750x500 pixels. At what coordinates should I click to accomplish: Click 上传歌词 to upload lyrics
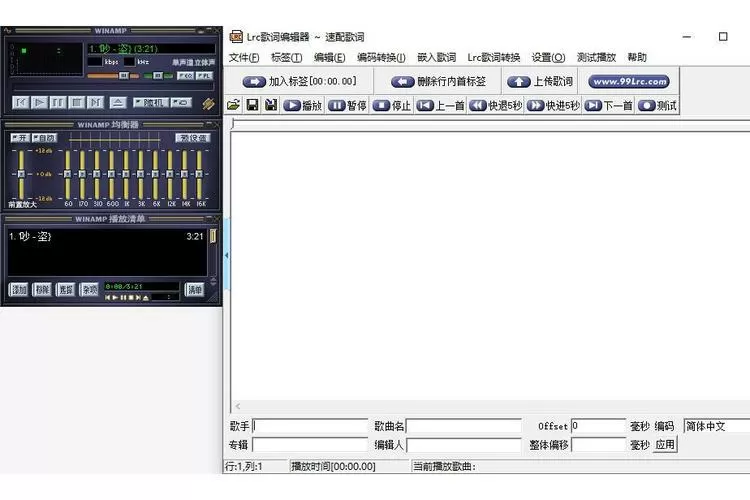tap(540, 81)
